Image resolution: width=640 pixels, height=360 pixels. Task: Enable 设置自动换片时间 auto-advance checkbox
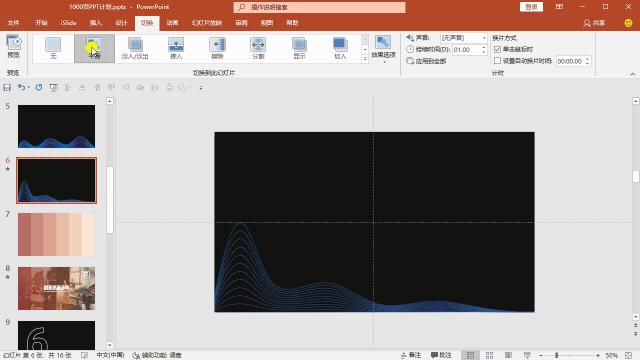click(497, 61)
